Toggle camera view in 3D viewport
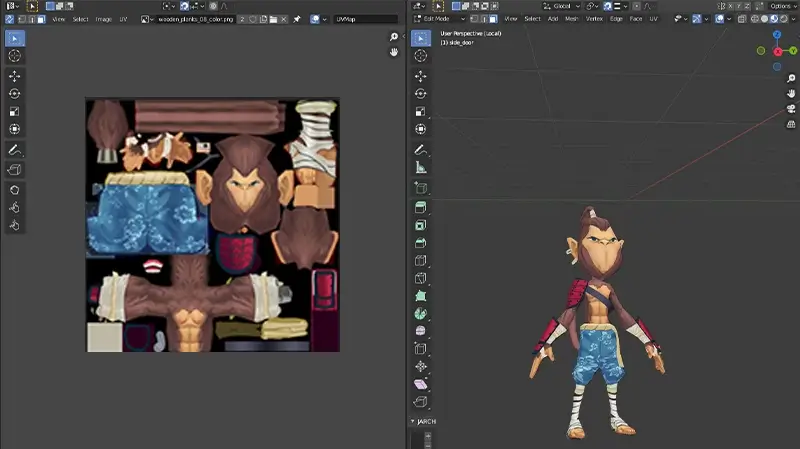Image resolution: width=800 pixels, height=449 pixels. pyautogui.click(x=791, y=109)
